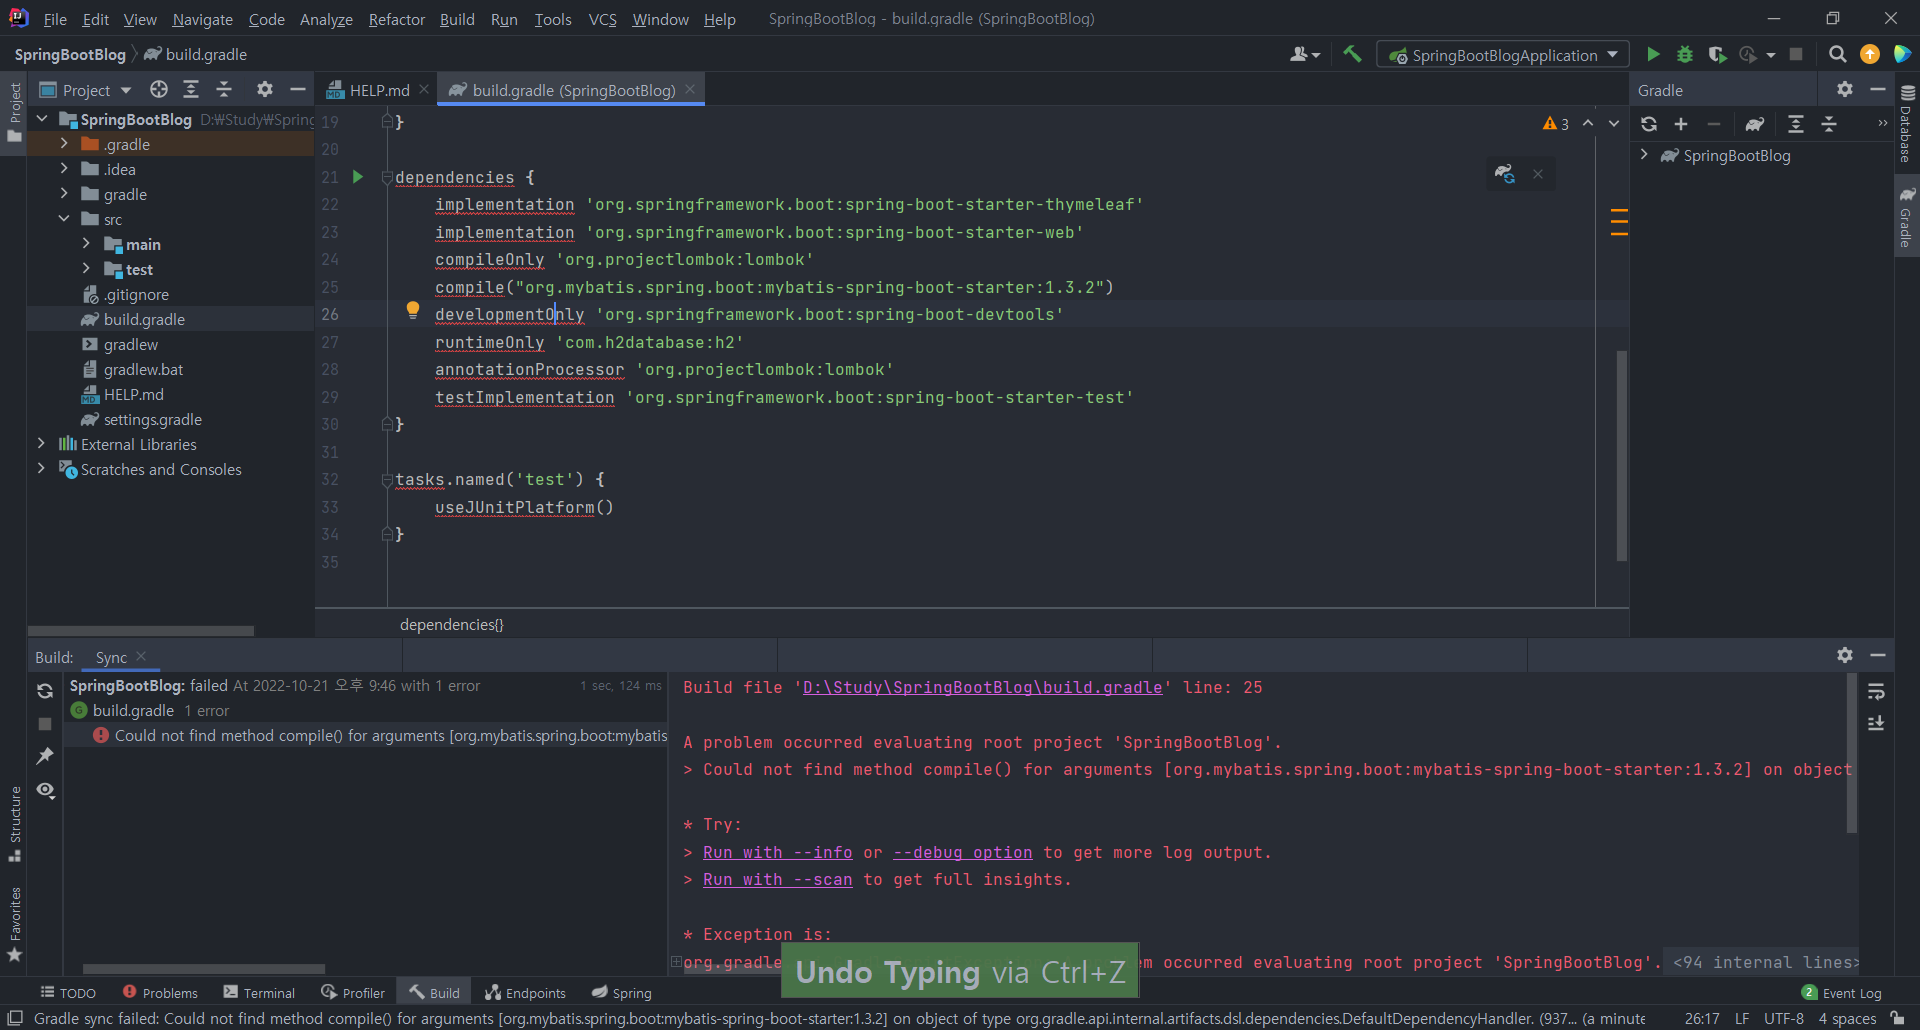
Task: Run dependencies gutter arrow at line 21
Action: [358, 177]
